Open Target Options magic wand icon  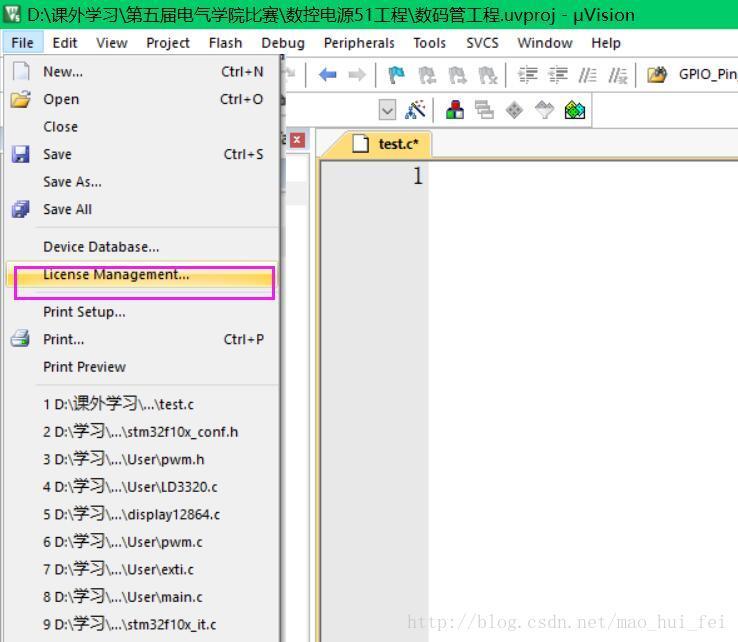415,110
